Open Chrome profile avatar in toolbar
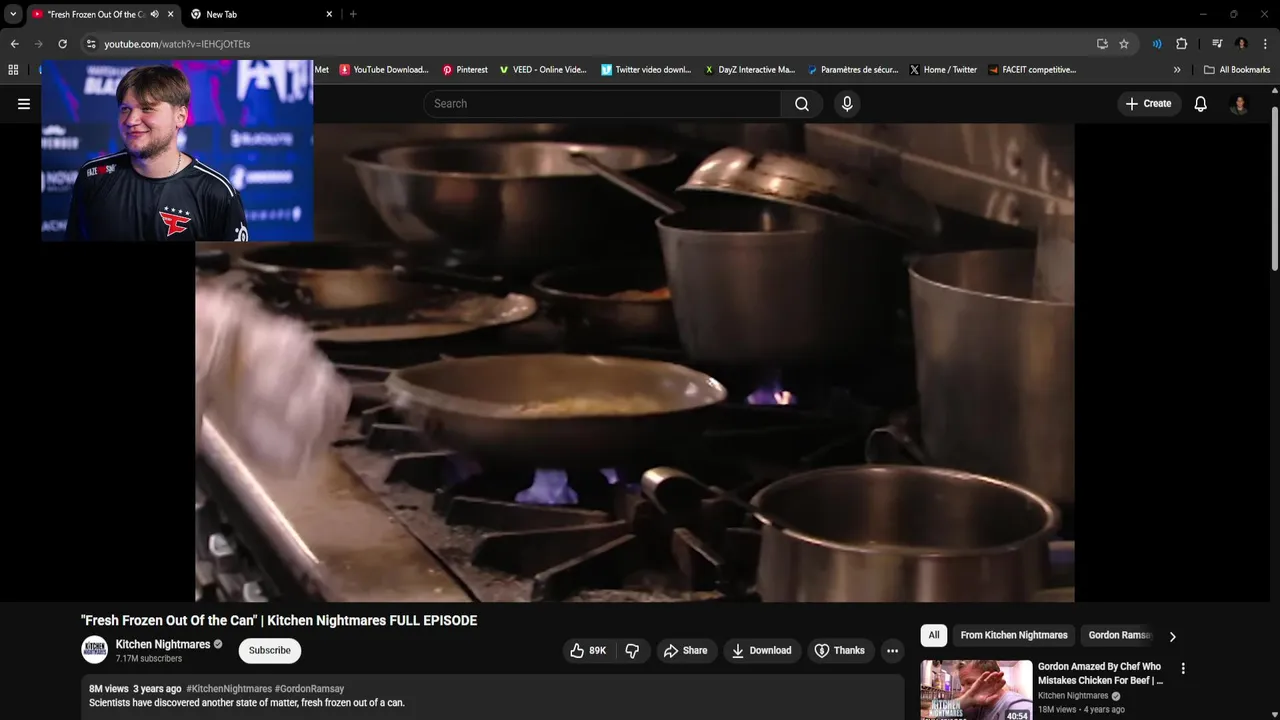The image size is (1280, 720). click(1241, 44)
